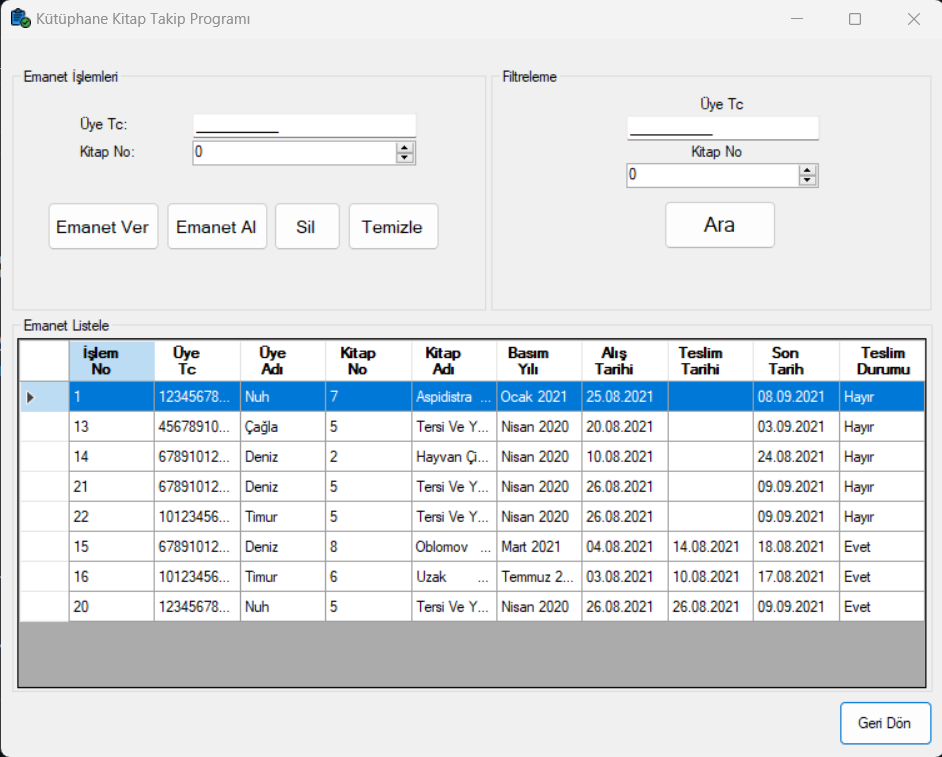Select the cell with İşlem No 15
Viewport: 942px width, 757px height.
pos(112,547)
